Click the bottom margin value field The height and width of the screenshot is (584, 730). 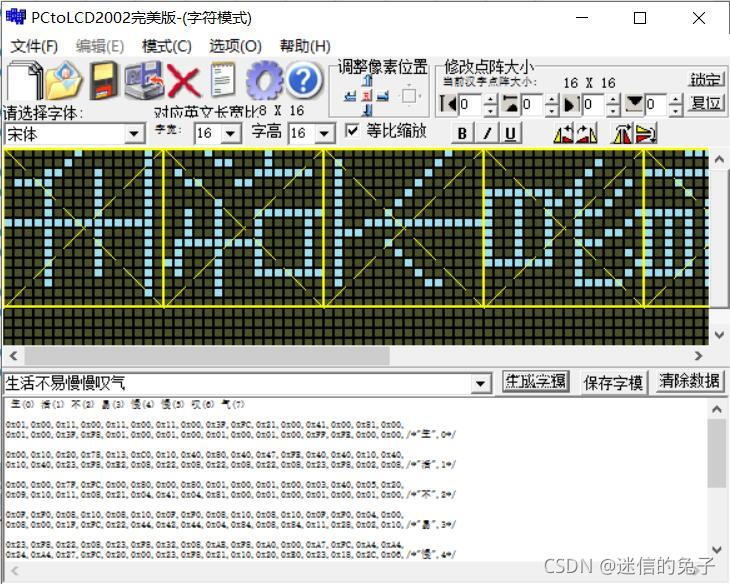coord(657,104)
